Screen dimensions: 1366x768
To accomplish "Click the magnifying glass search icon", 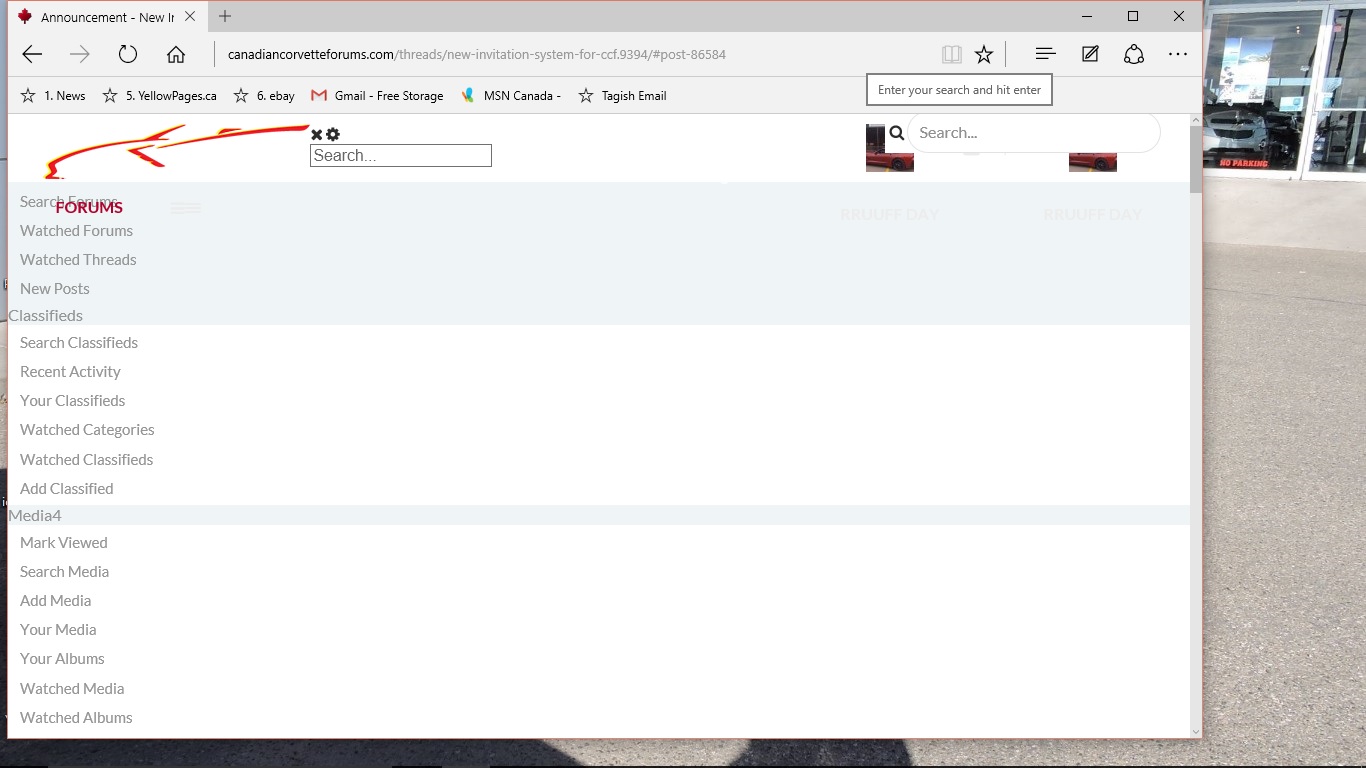I will [x=895, y=132].
